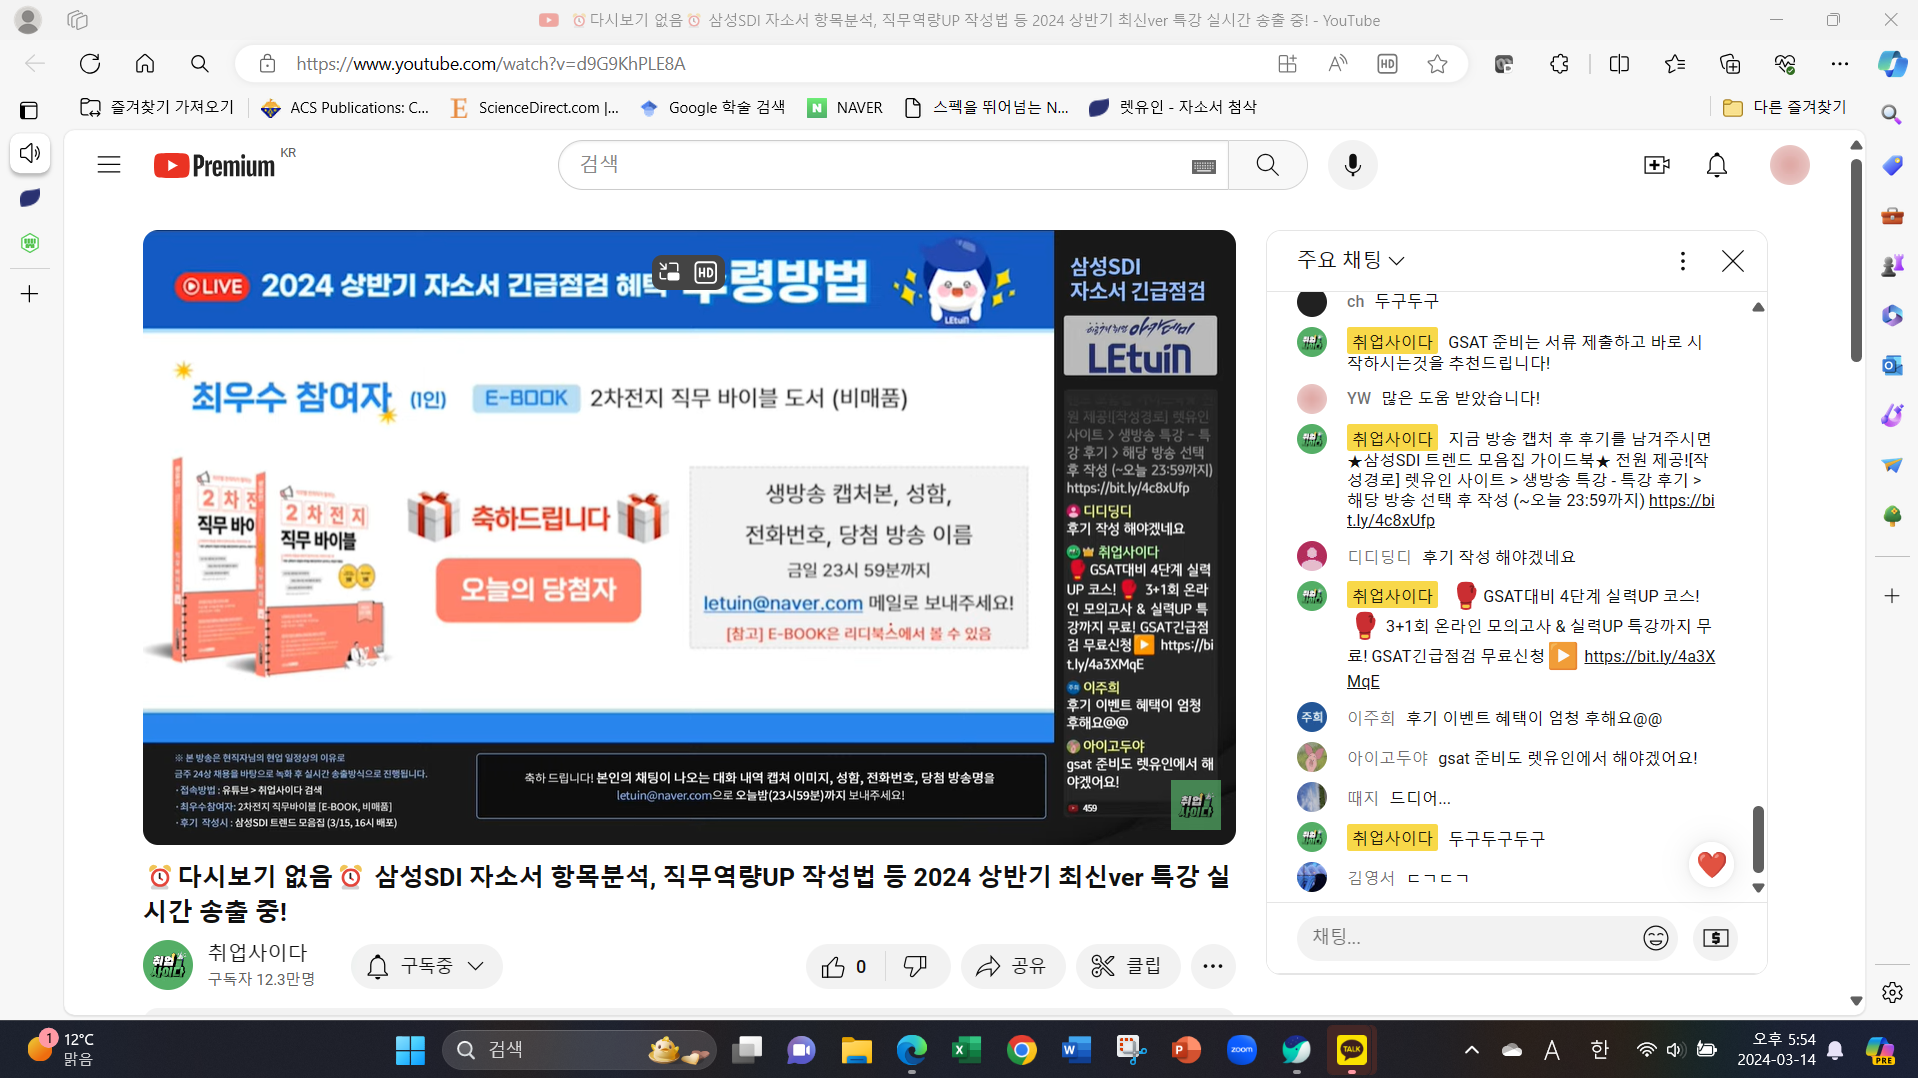This screenshot has height=1078, width=1918.
Task: Open the YouTube hamburger guide menu
Action: point(109,165)
